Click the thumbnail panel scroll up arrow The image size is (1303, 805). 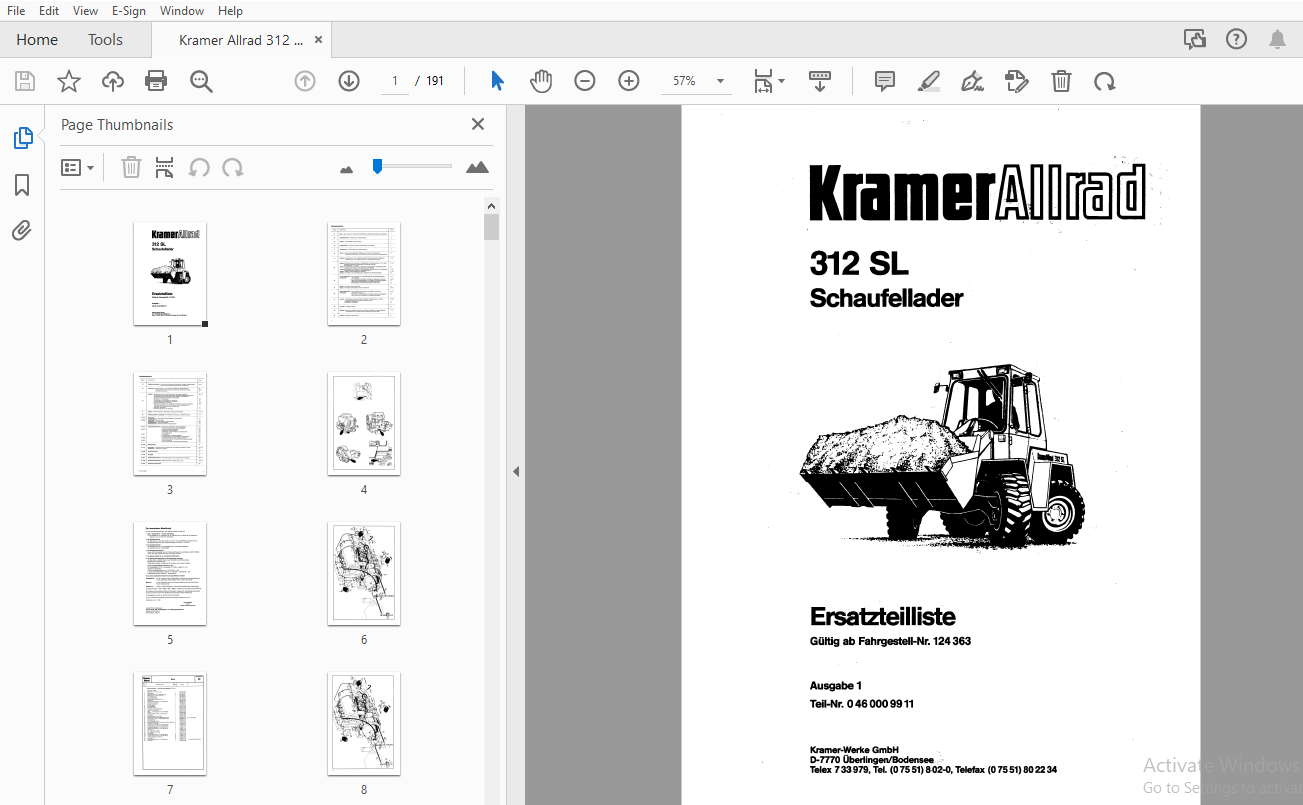(491, 206)
